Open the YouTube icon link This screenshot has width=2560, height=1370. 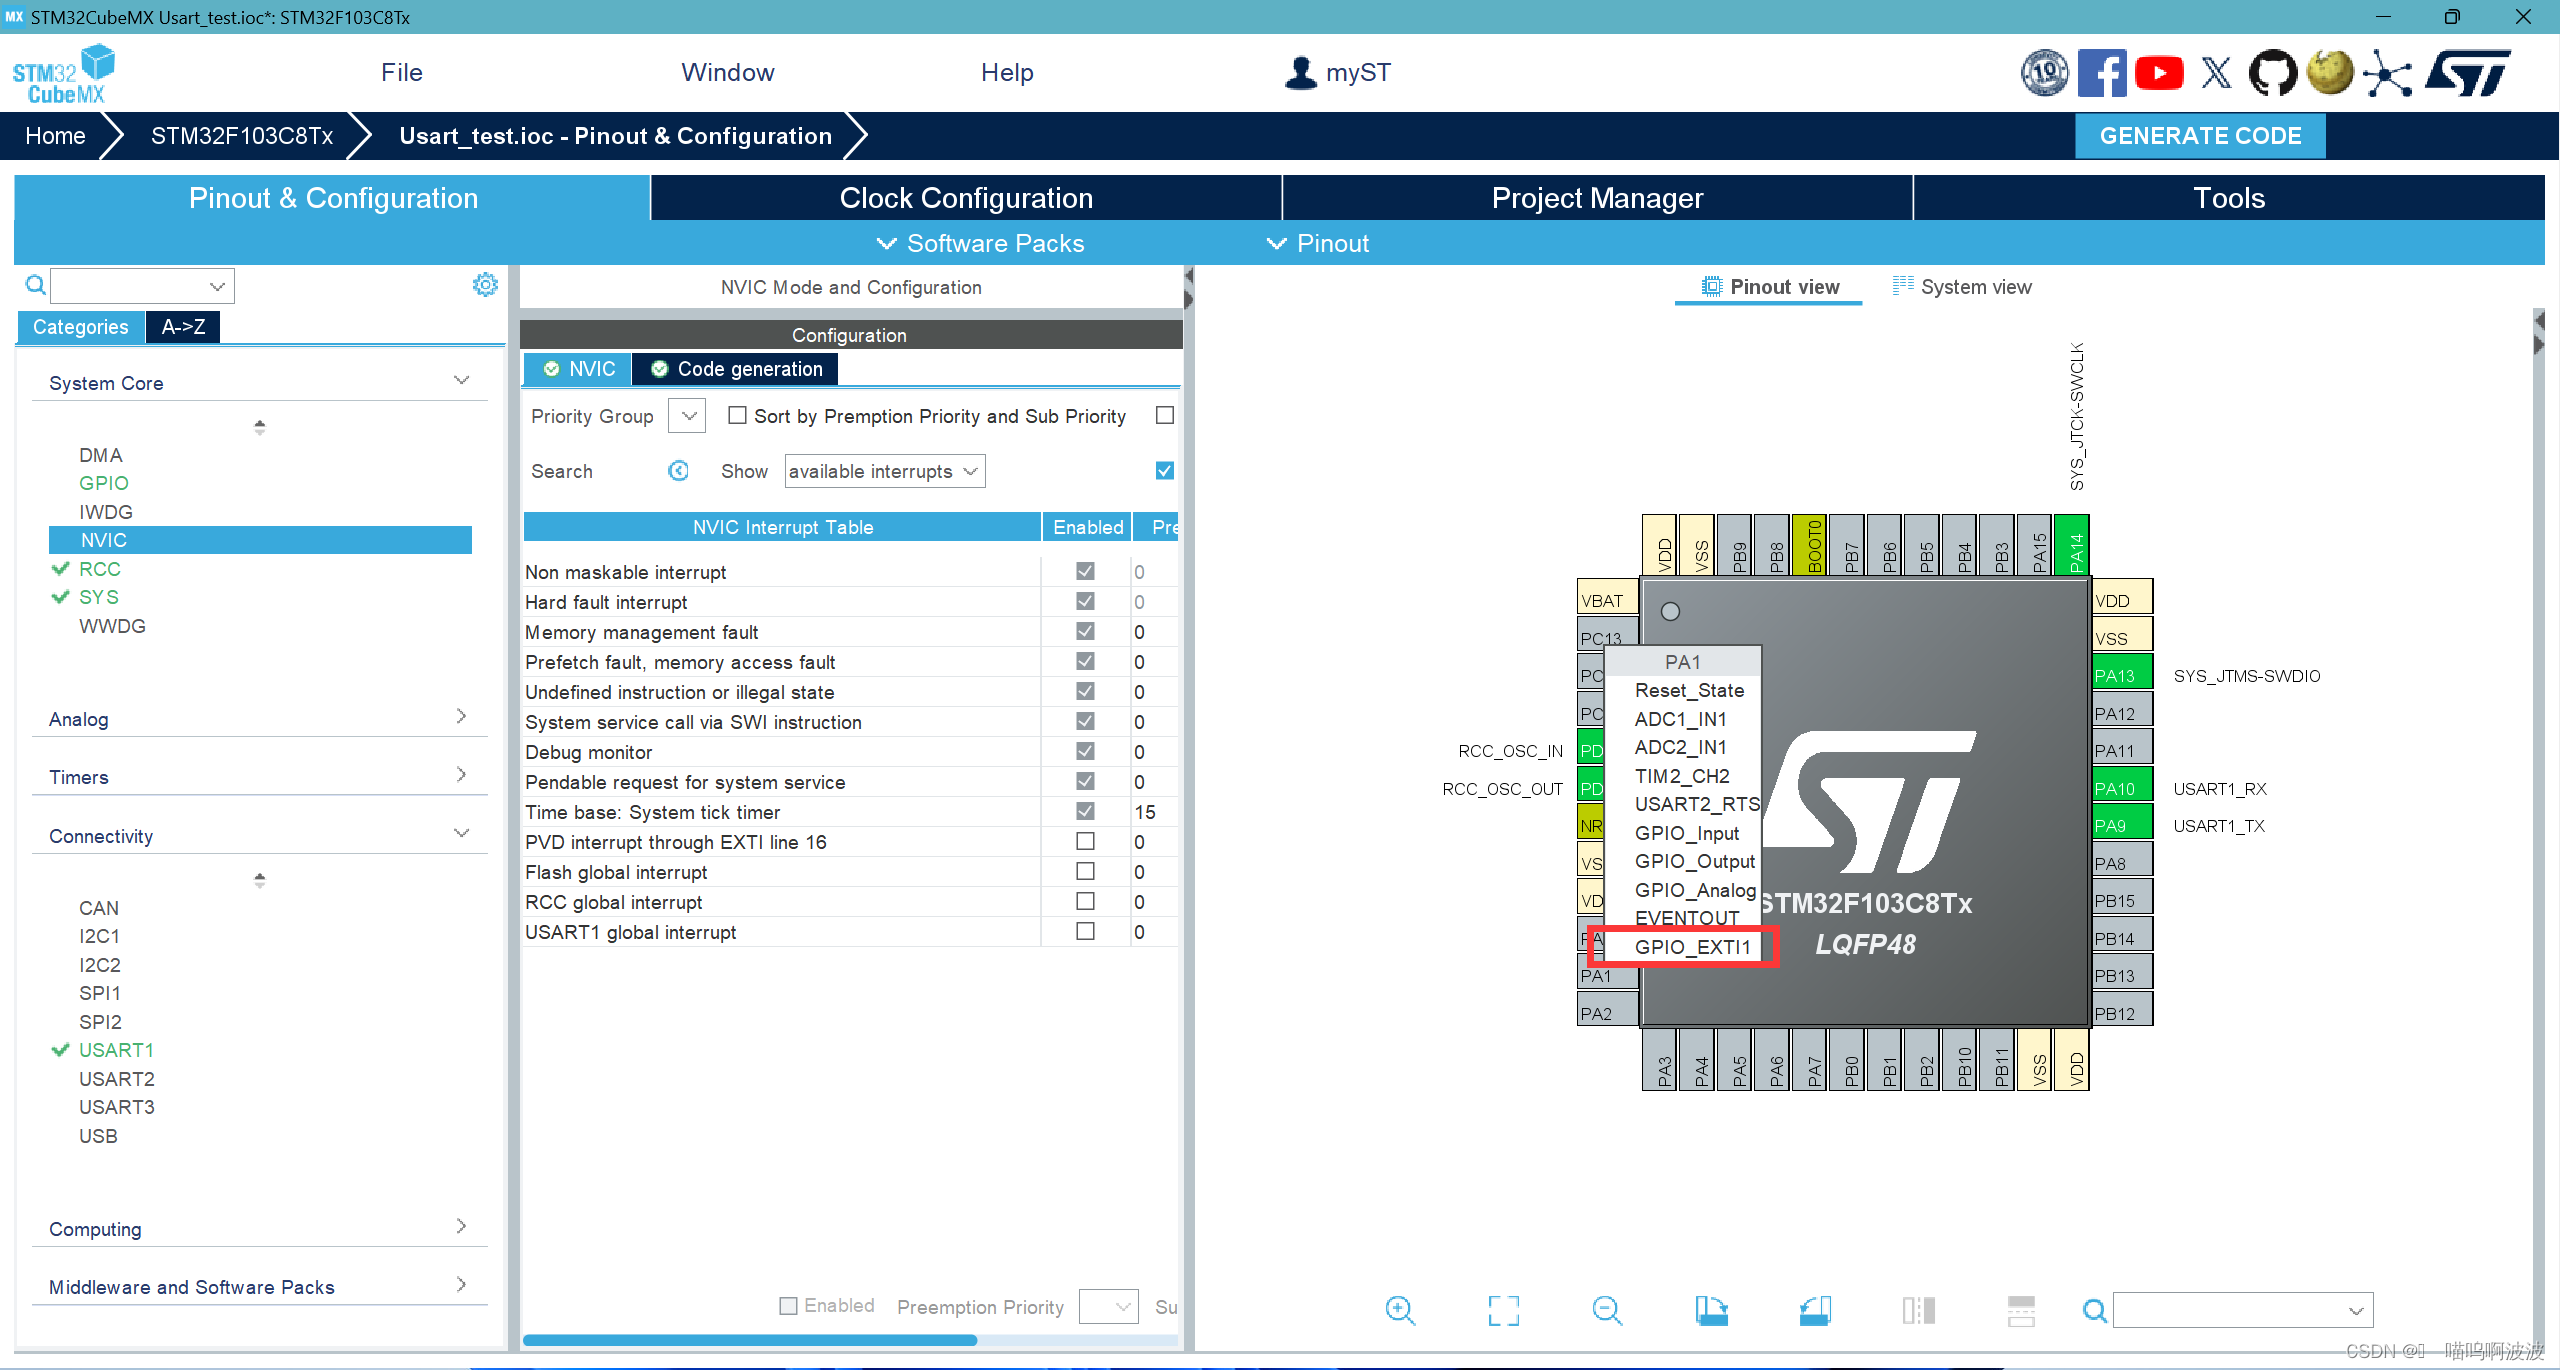pyautogui.click(x=2159, y=73)
